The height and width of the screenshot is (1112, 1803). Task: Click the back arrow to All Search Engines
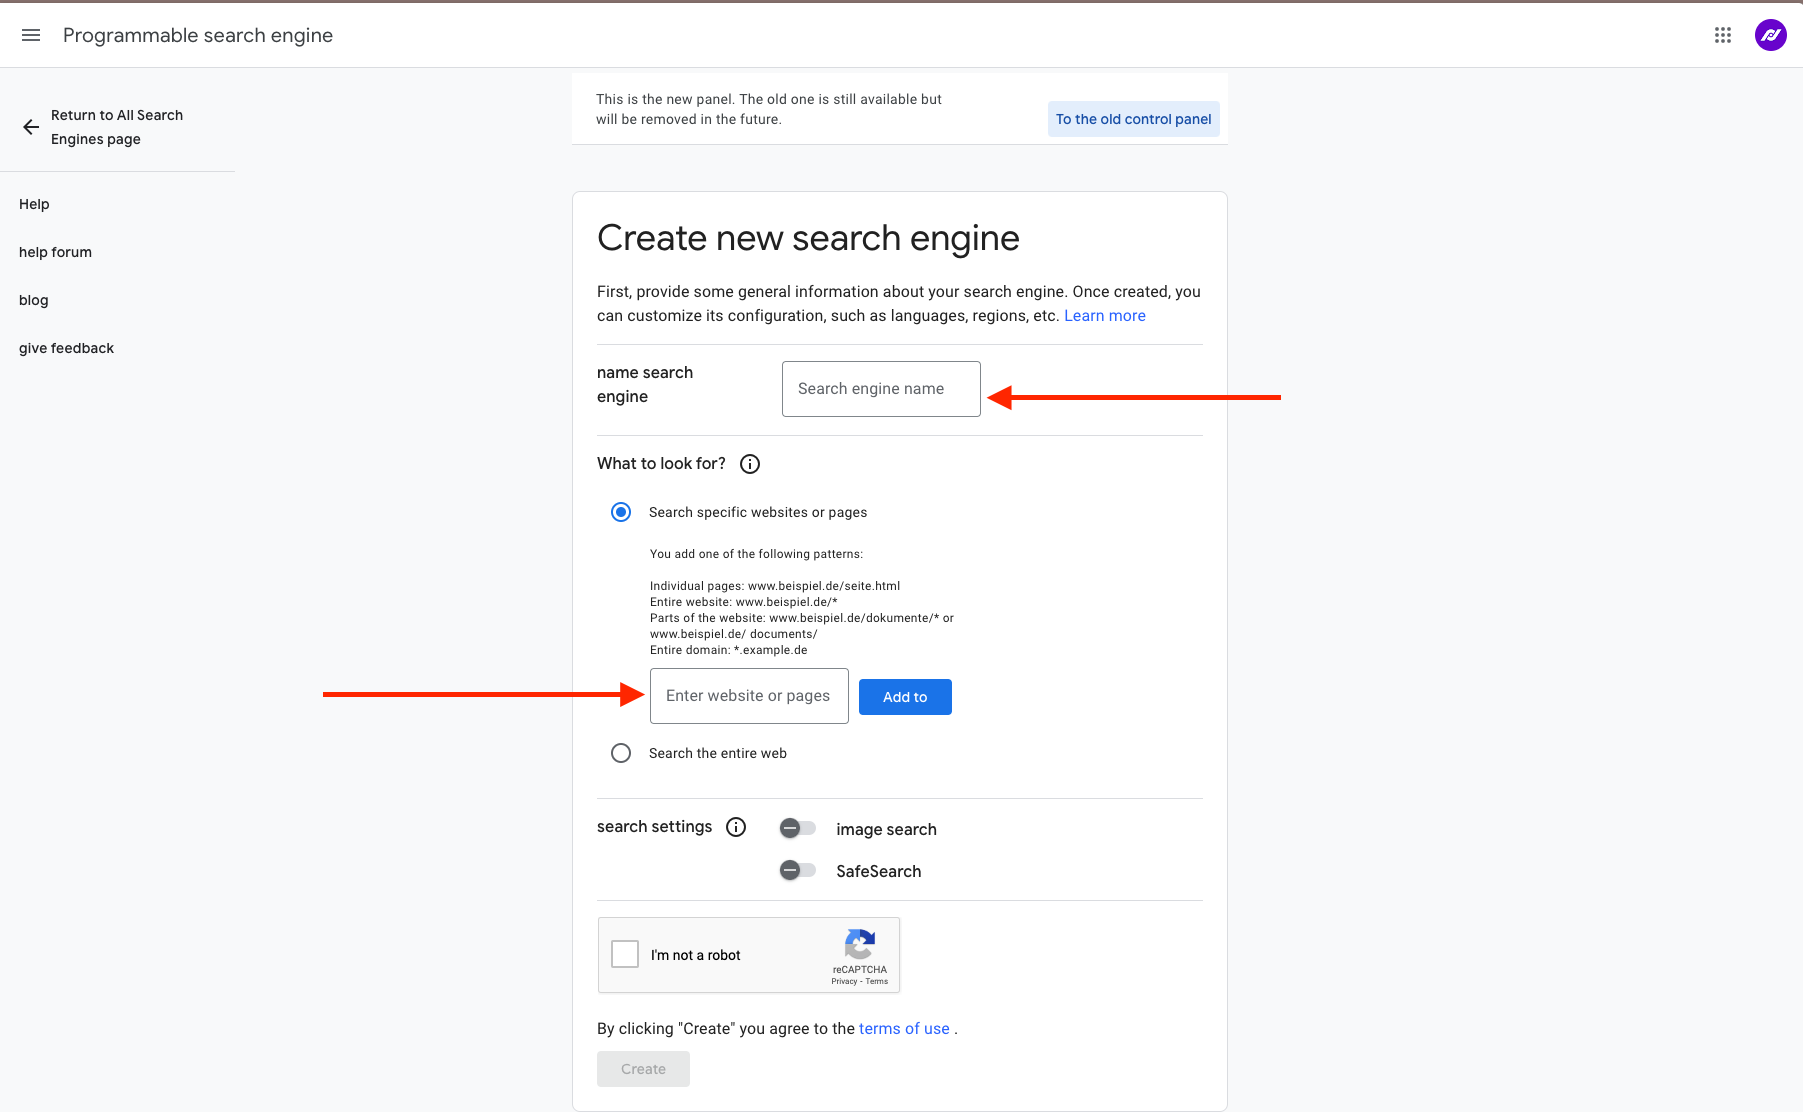tap(31, 127)
